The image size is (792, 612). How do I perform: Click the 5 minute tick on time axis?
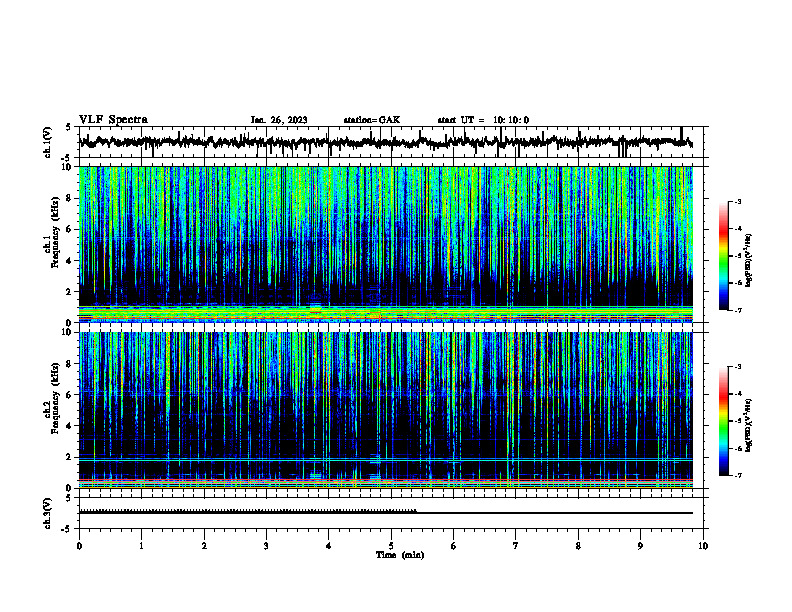(x=391, y=546)
